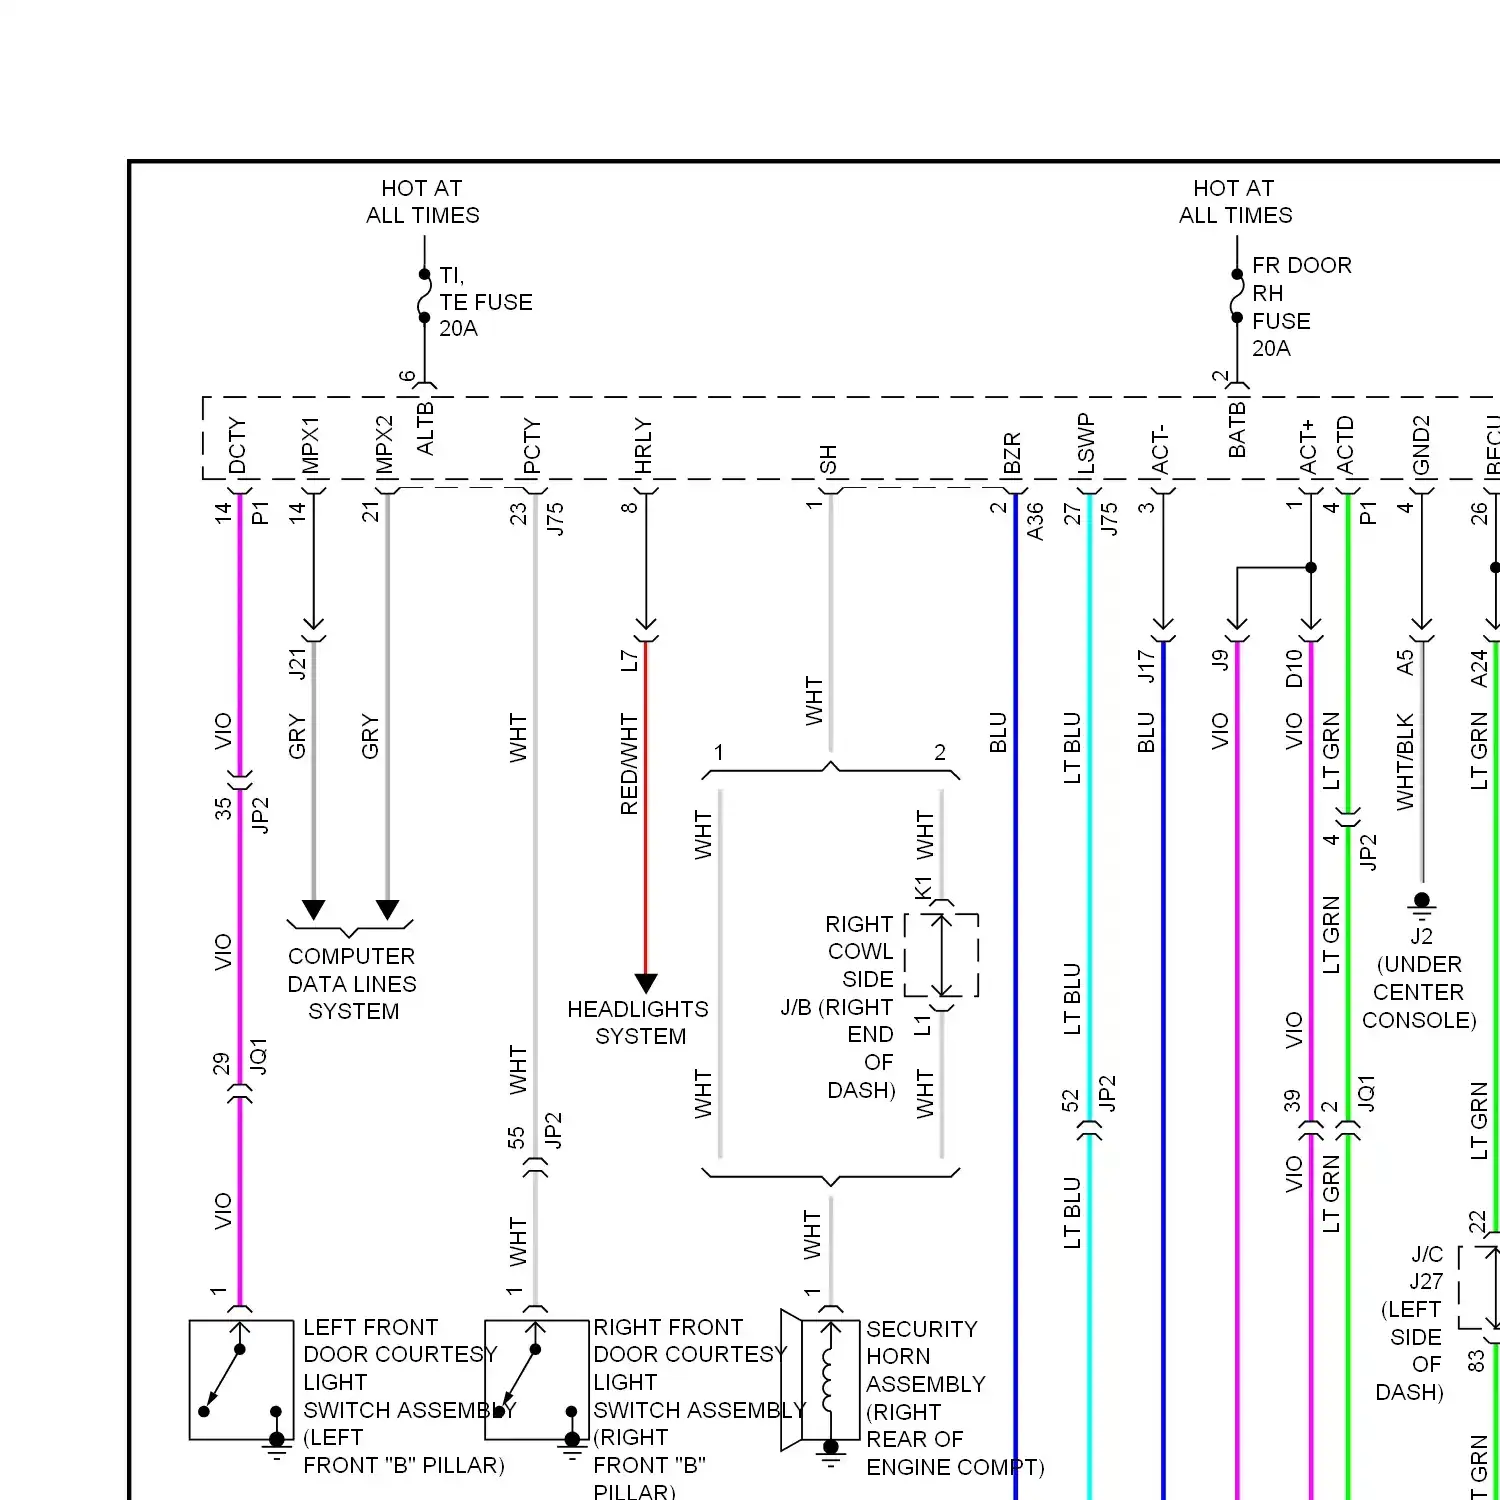The width and height of the screenshot is (1500, 1500).
Task: Click the BATB terminal label
Action: pyautogui.click(x=1238, y=429)
